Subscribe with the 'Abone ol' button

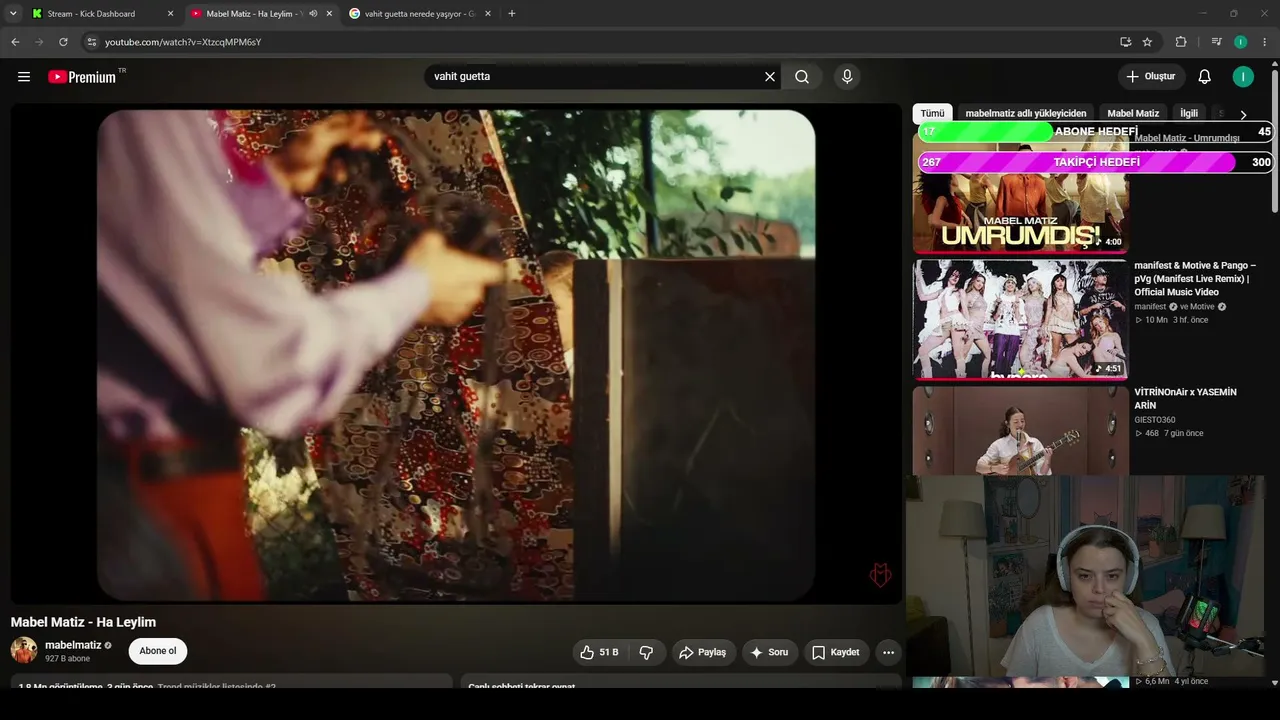158,651
